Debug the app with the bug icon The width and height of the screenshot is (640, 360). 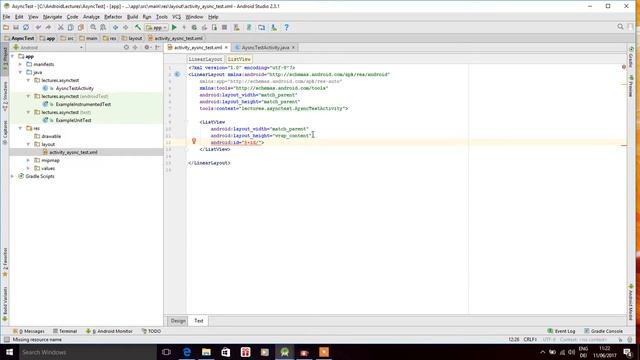point(194,27)
